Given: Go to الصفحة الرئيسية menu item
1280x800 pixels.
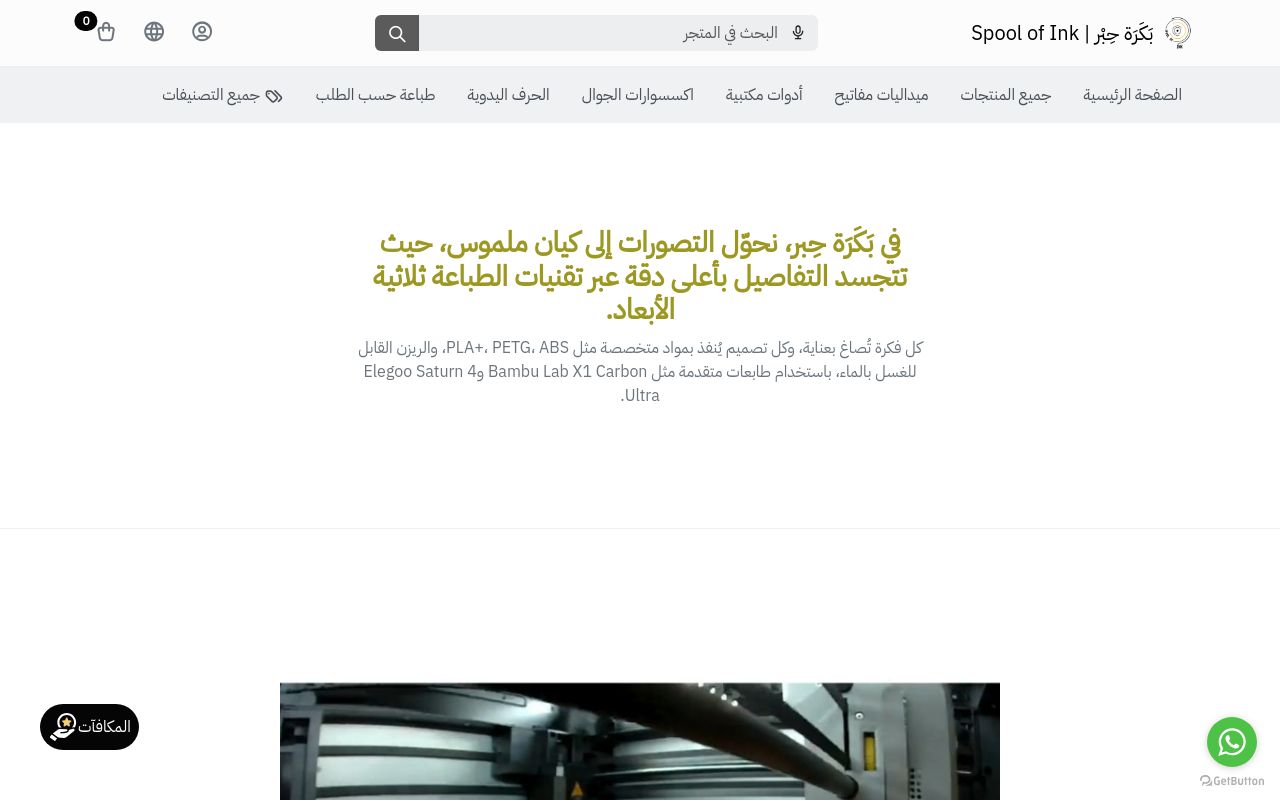Looking at the screenshot, I should [x=1132, y=95].
